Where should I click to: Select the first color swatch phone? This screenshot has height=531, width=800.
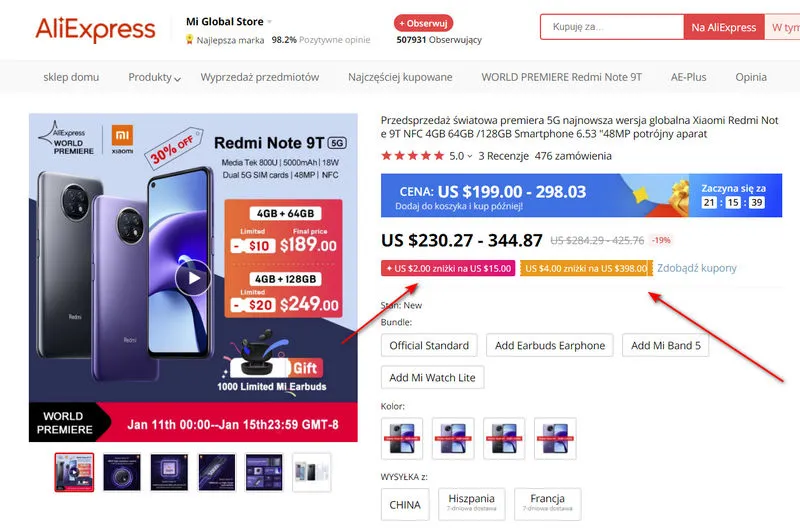click(x=402, y=438)
